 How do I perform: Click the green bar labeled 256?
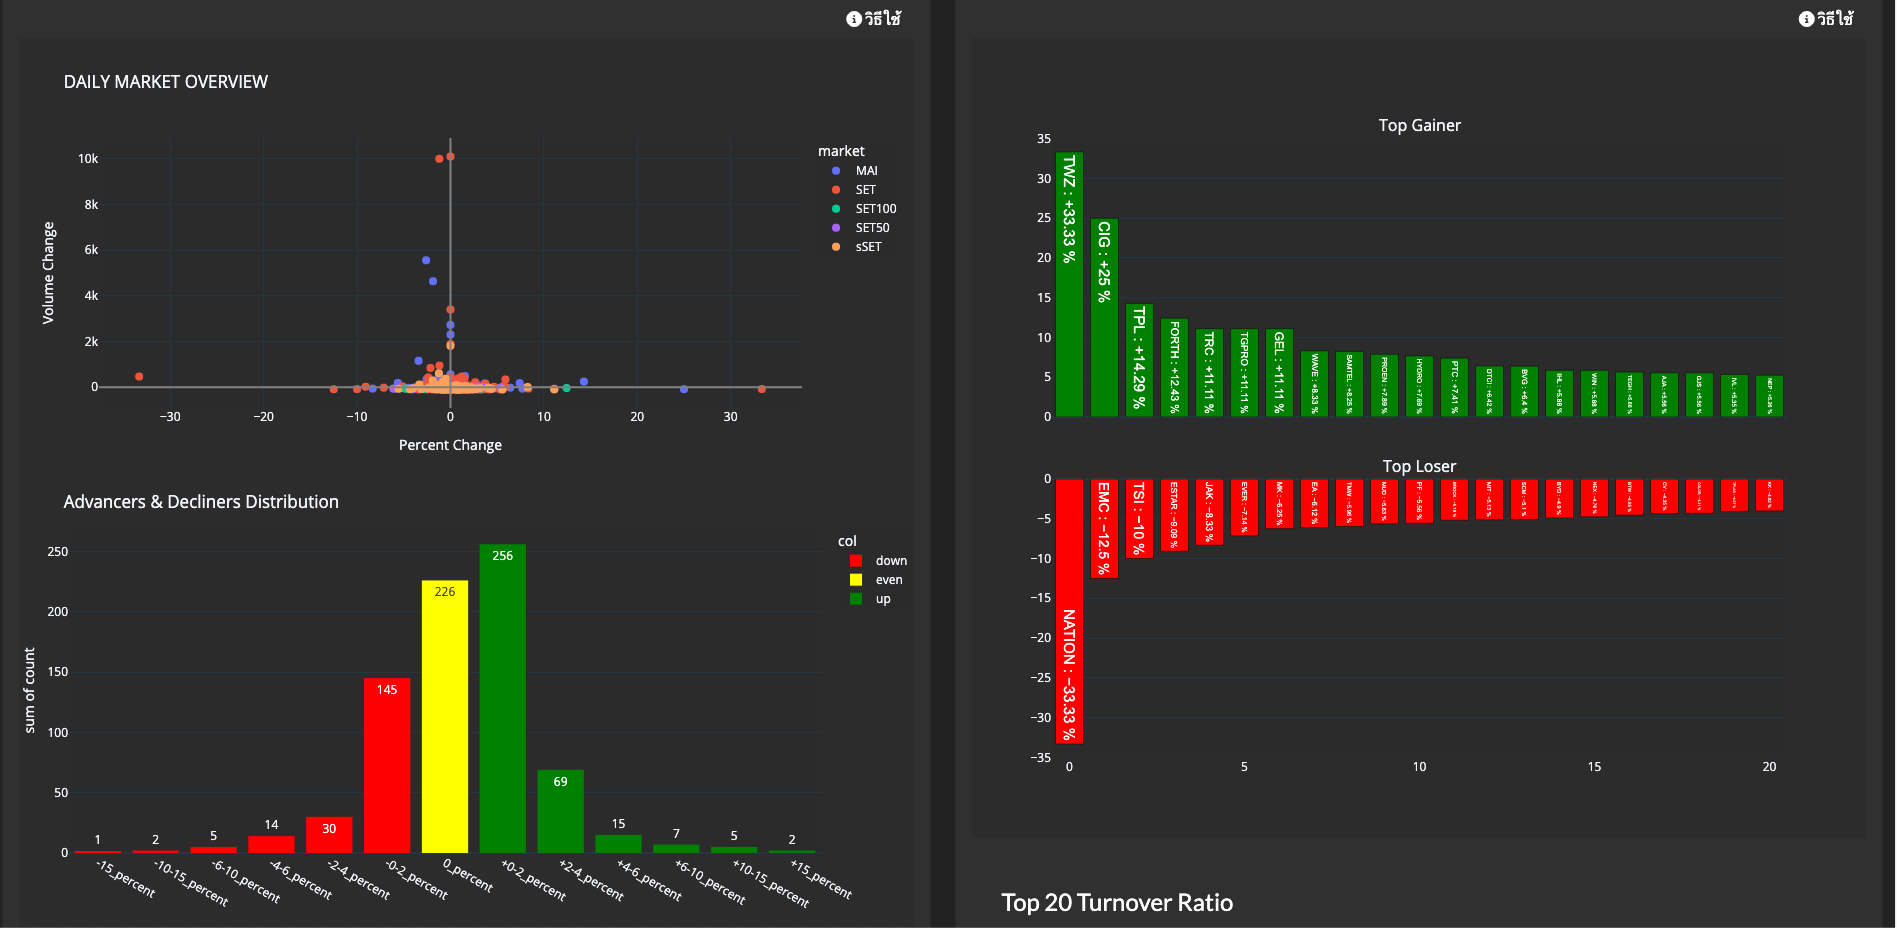pyautogui.click(x=502, y=700)
